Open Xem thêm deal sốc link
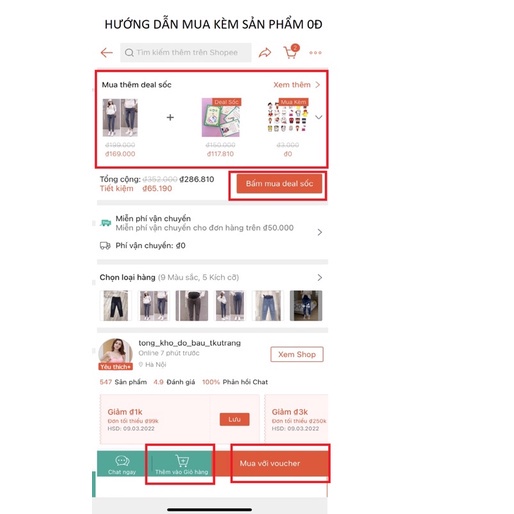This screenshot has height=514, width=514. point(296,85)
